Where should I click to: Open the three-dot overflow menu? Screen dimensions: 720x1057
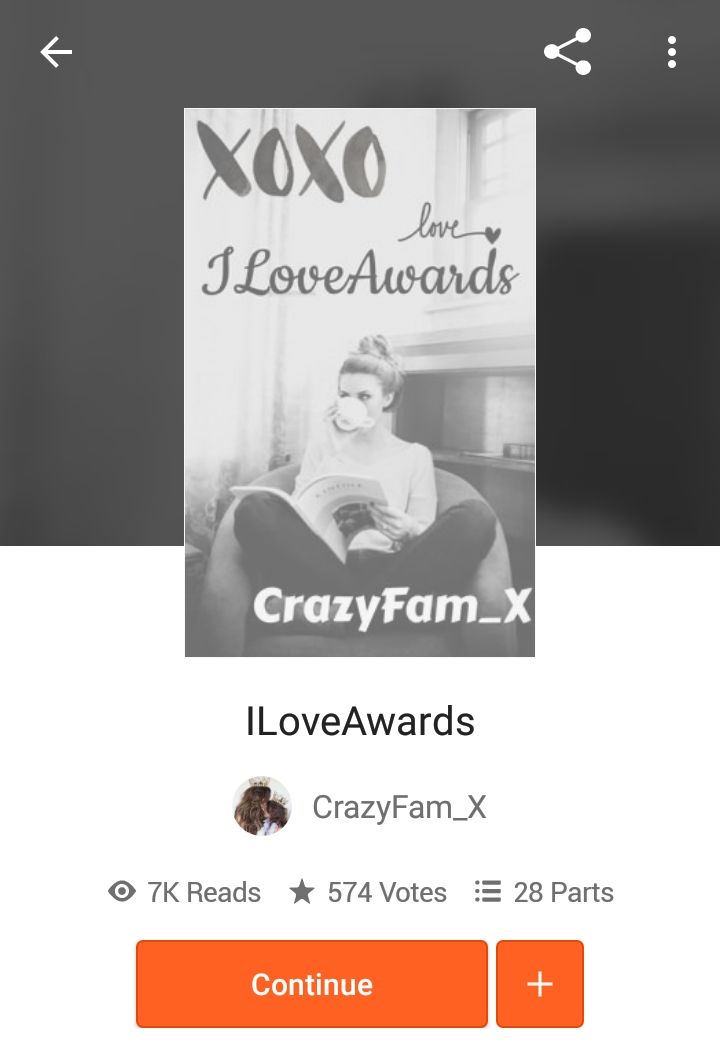(x=671, y=53)
